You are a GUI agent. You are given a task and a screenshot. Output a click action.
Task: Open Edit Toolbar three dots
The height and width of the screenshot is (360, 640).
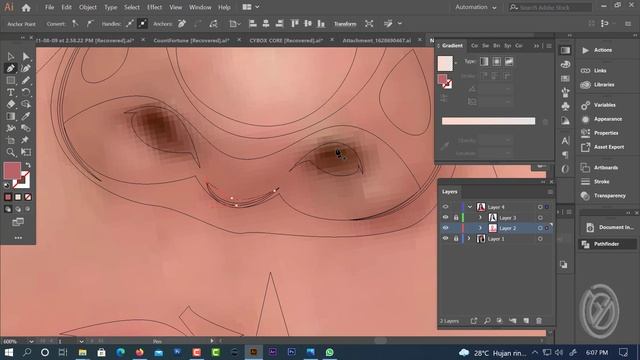[x=18, y=238]
